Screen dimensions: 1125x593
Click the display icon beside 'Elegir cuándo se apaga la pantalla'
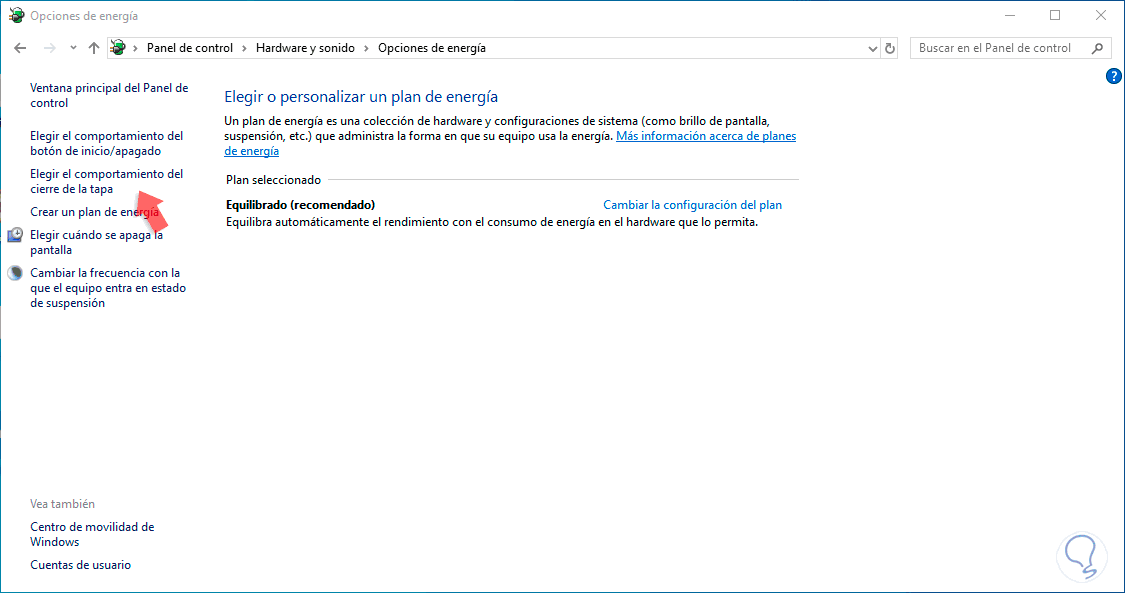click(14, 234)
